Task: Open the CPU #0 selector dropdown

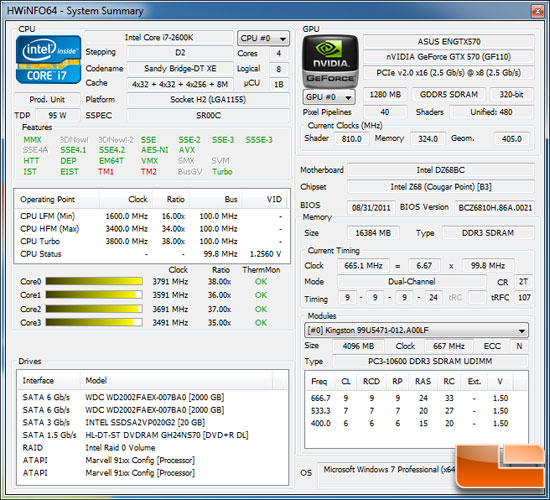Action: coord(263,38)
